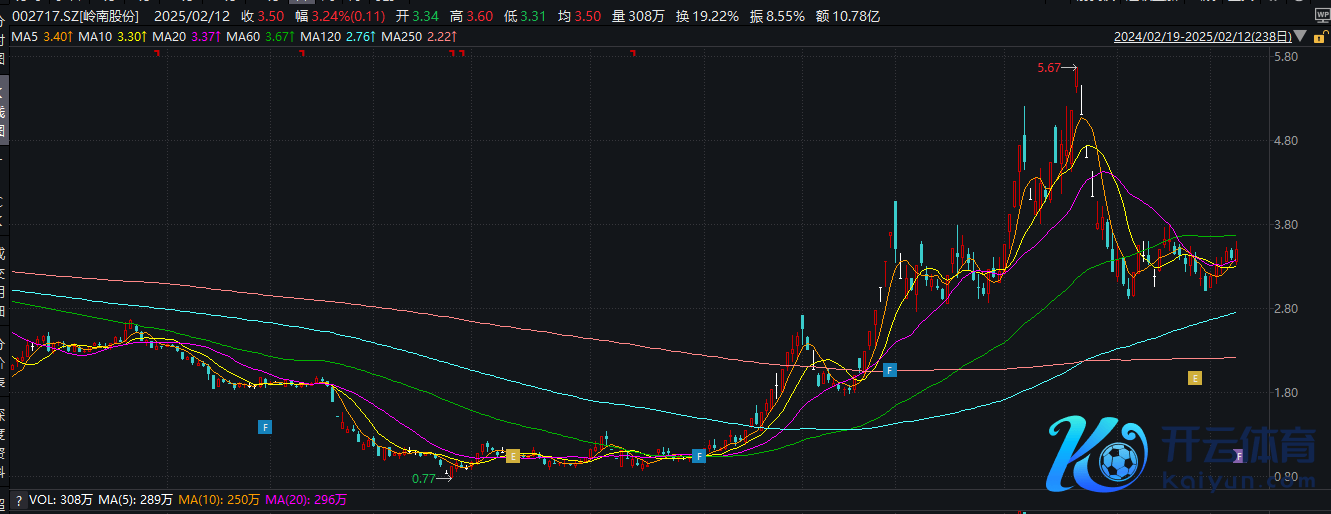1331x514 pixels.
Task: Click the leftmost blue F marker
Action: [265, 427]
